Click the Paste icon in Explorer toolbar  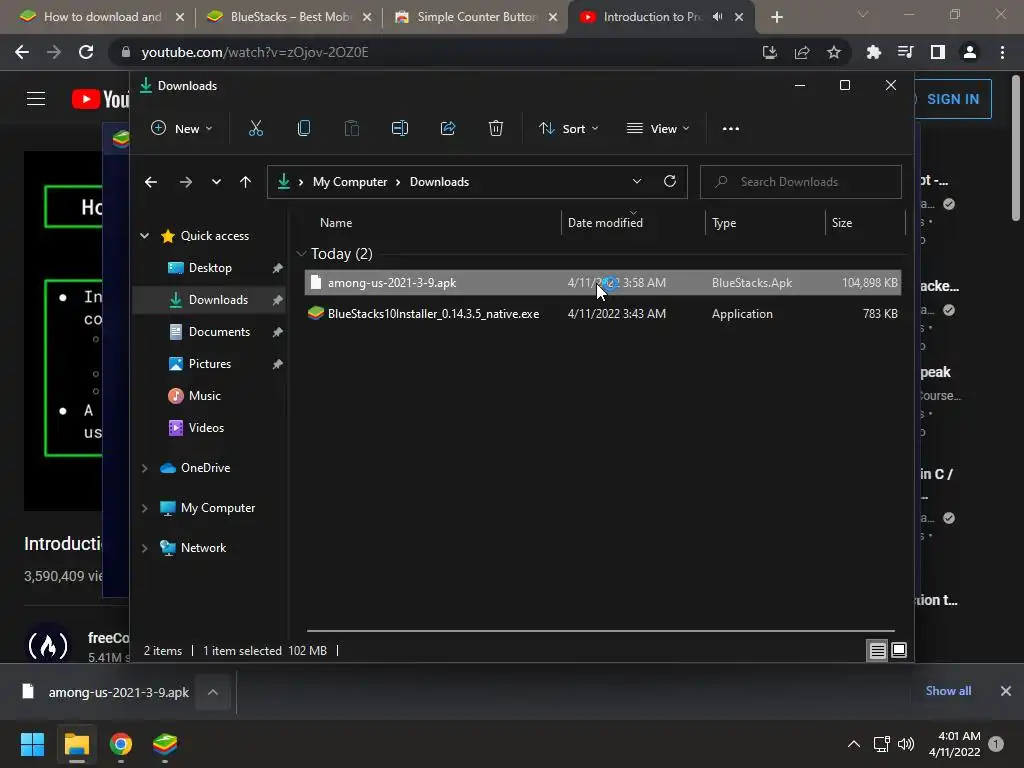click(351, 129)
